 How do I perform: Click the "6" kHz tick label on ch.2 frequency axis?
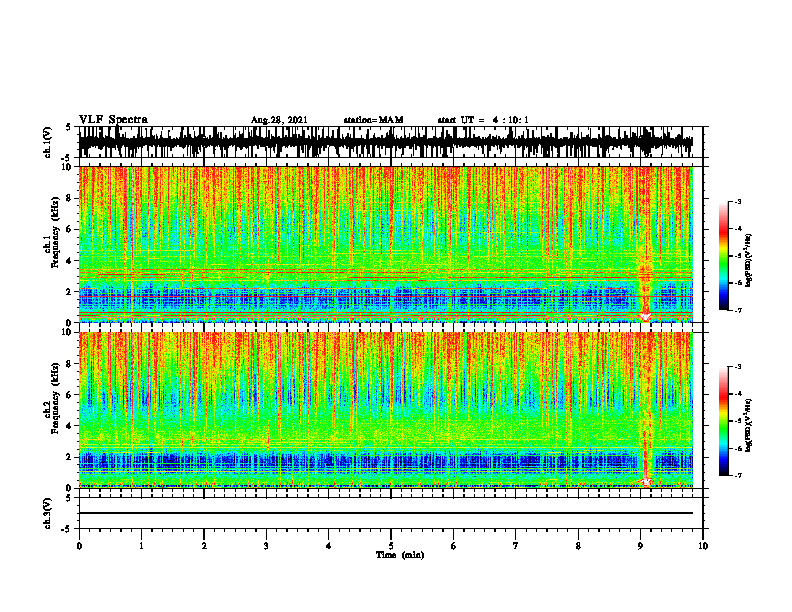click(69, 395)
